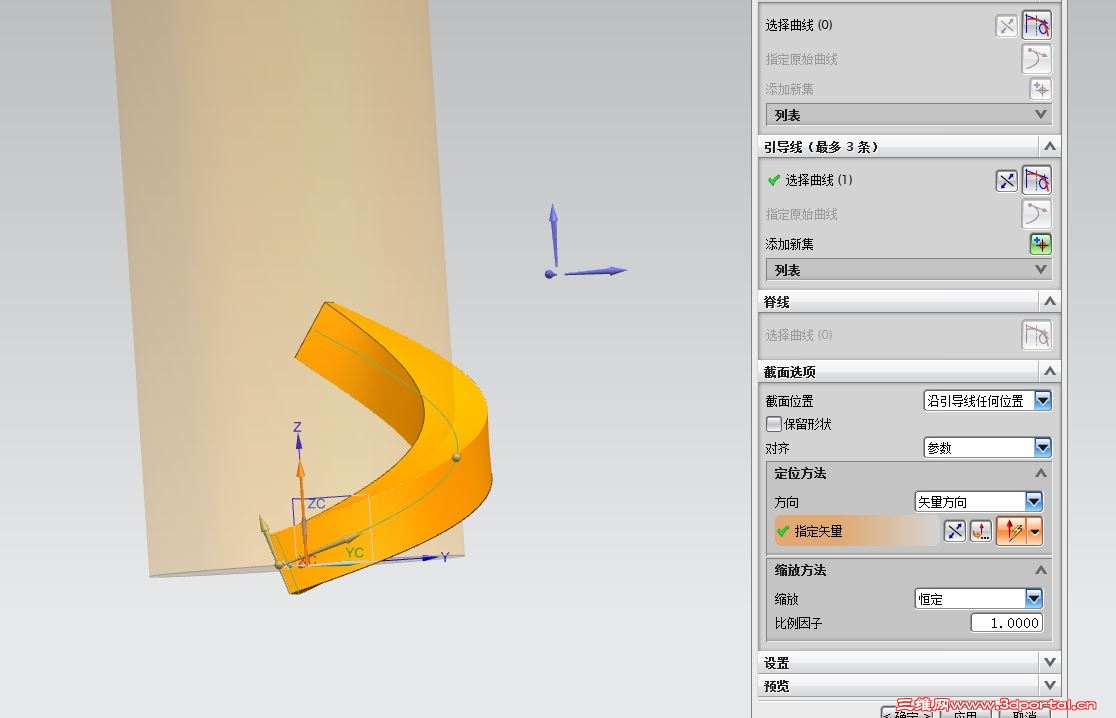
Task: Expand the 预览 section
Action: tap(1049, 685)
